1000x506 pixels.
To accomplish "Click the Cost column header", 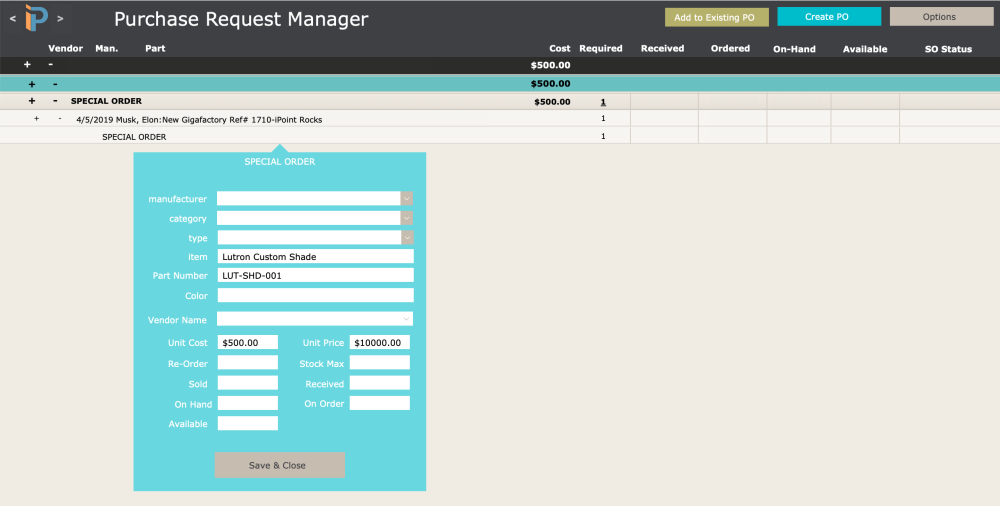I will click(x=560, y=48).
